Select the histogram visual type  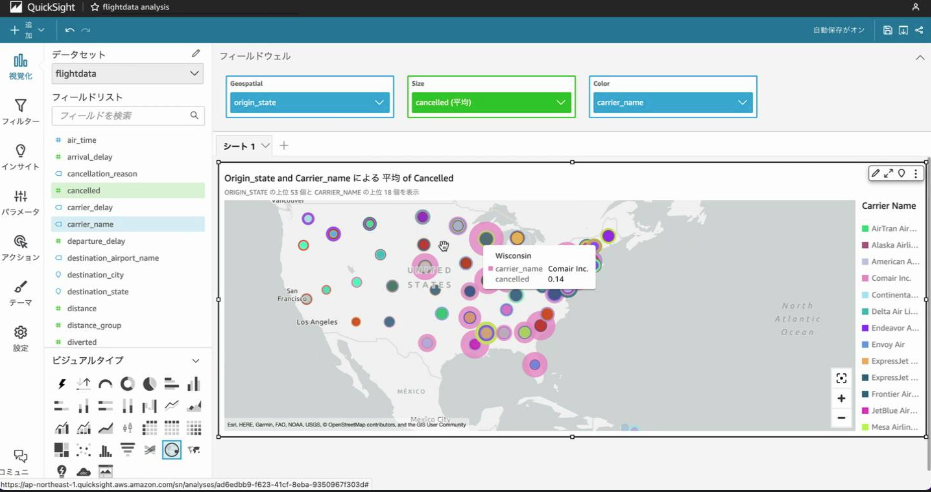click(106, 450)
